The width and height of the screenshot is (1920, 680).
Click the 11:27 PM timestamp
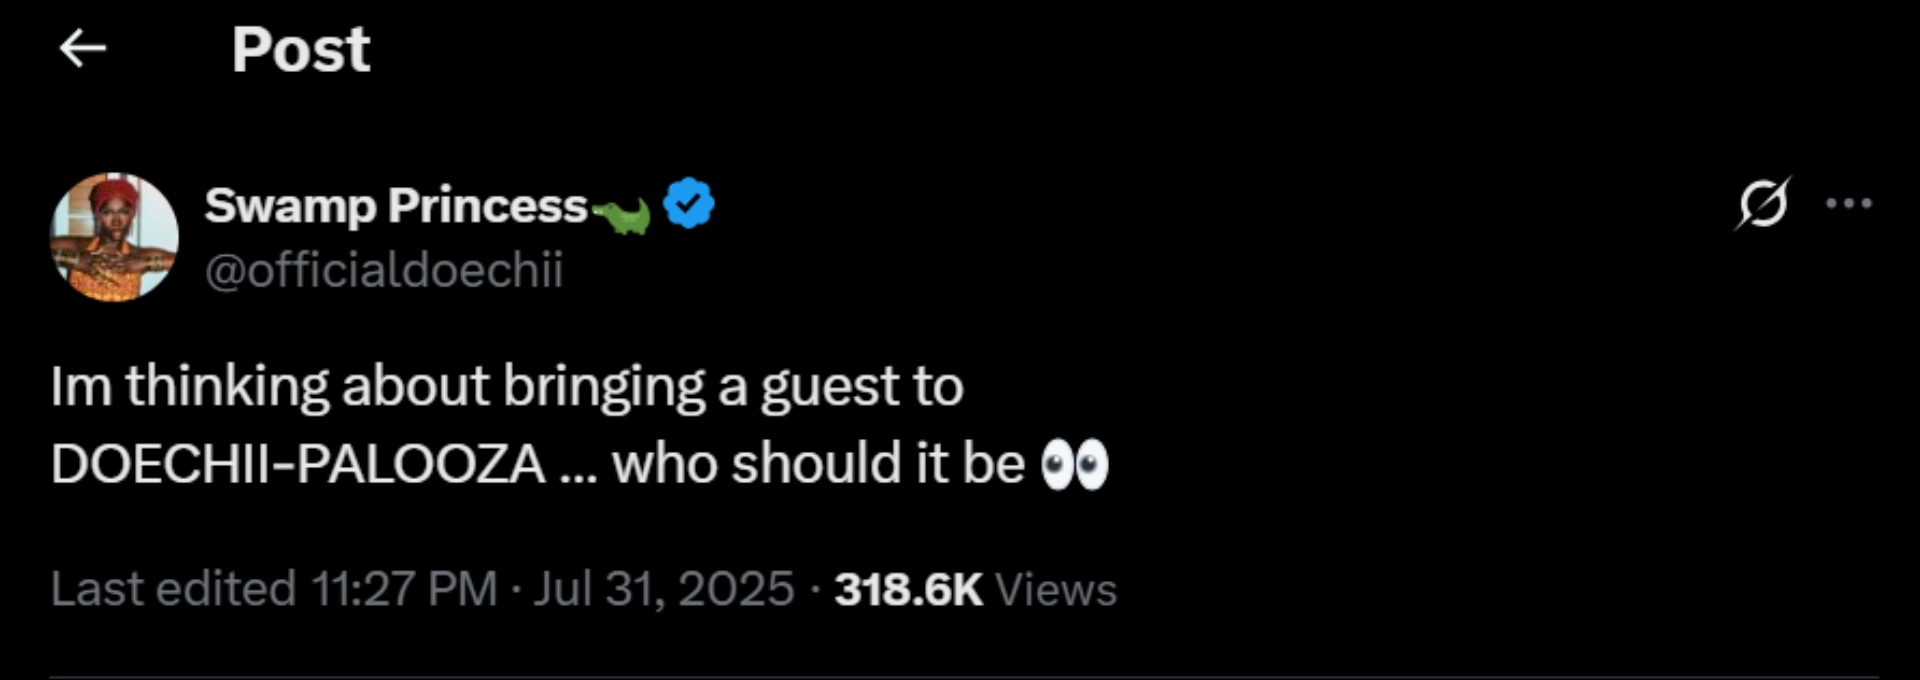[404, 588]
